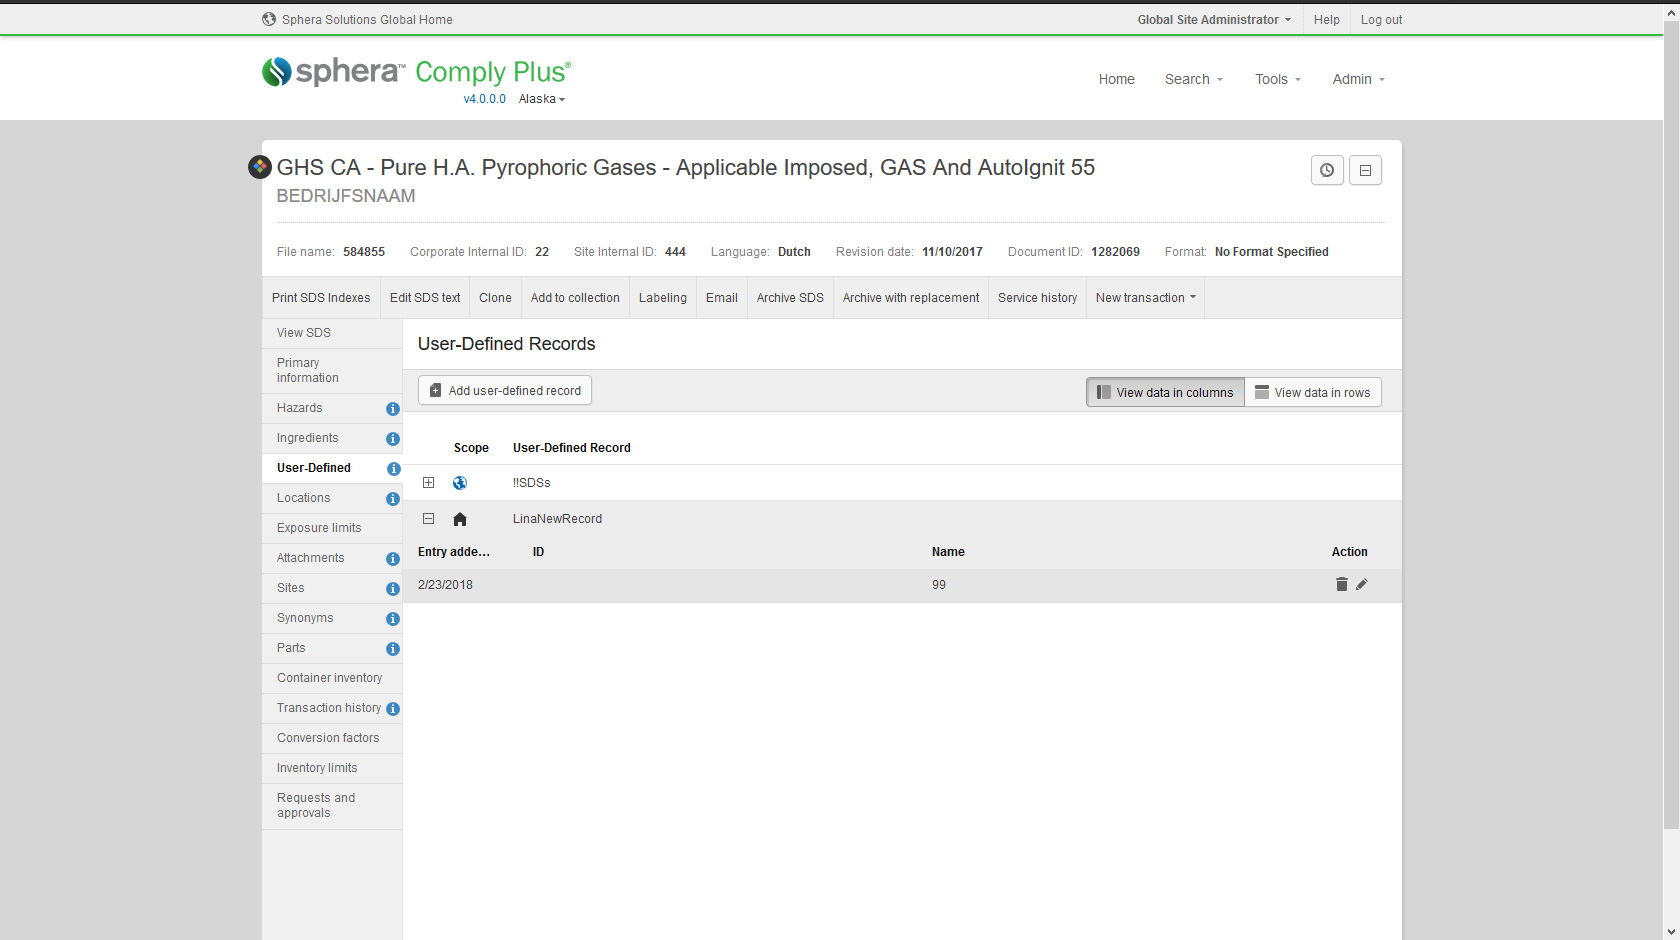Viewport: 1680px width, 940px height.
Task: Click the info icon next to Parts
Action: 393,649
